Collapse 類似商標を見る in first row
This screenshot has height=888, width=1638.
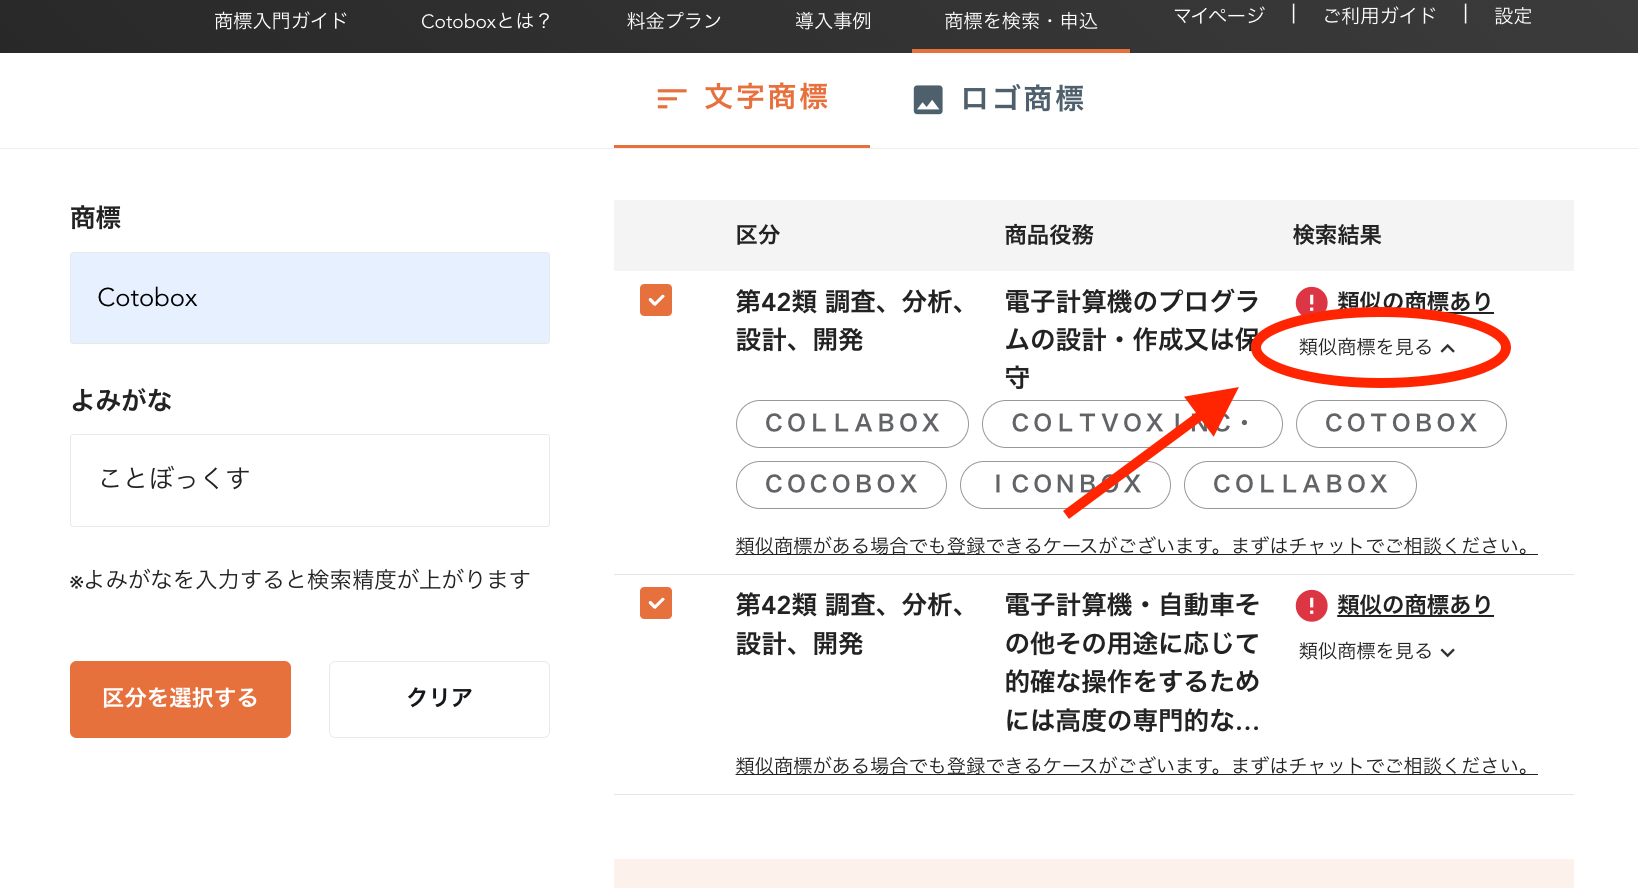click(1377, 347)
